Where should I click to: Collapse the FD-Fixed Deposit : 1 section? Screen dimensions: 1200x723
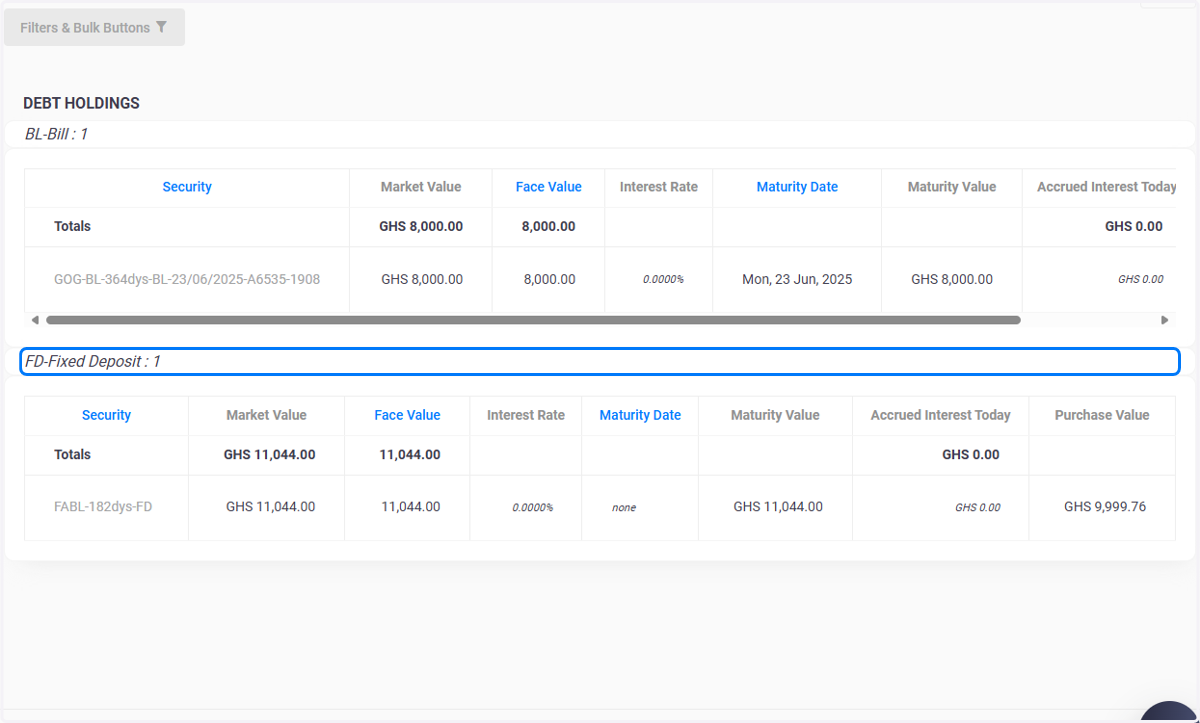[x=600, y=362]
